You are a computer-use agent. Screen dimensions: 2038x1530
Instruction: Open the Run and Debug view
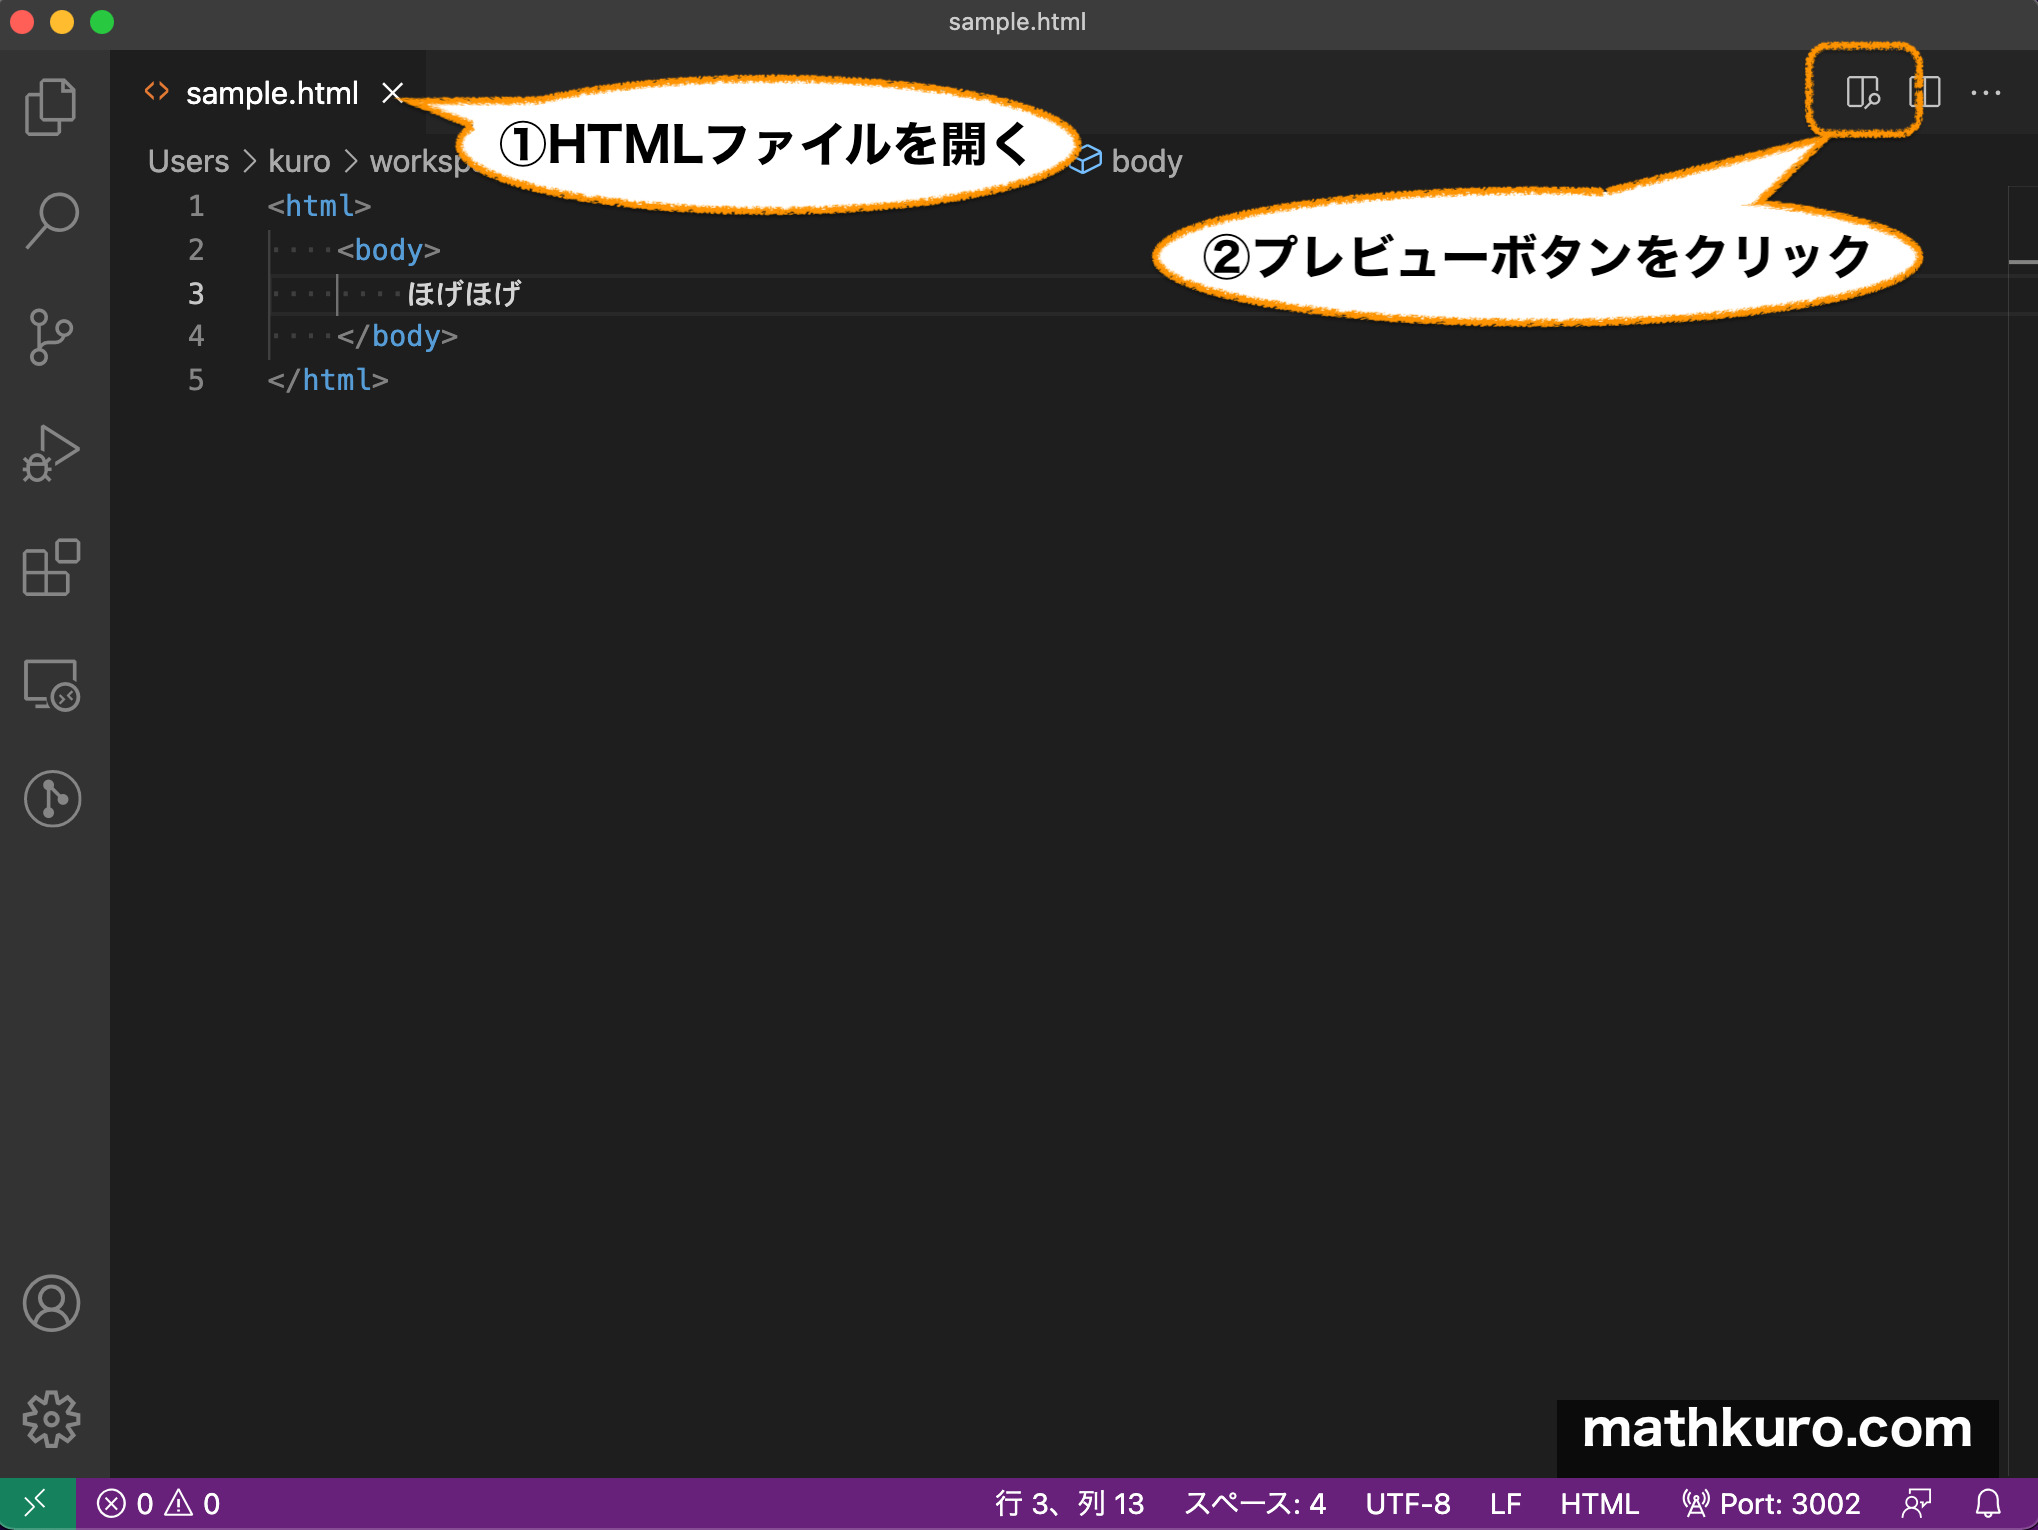(x=51, y=453)
